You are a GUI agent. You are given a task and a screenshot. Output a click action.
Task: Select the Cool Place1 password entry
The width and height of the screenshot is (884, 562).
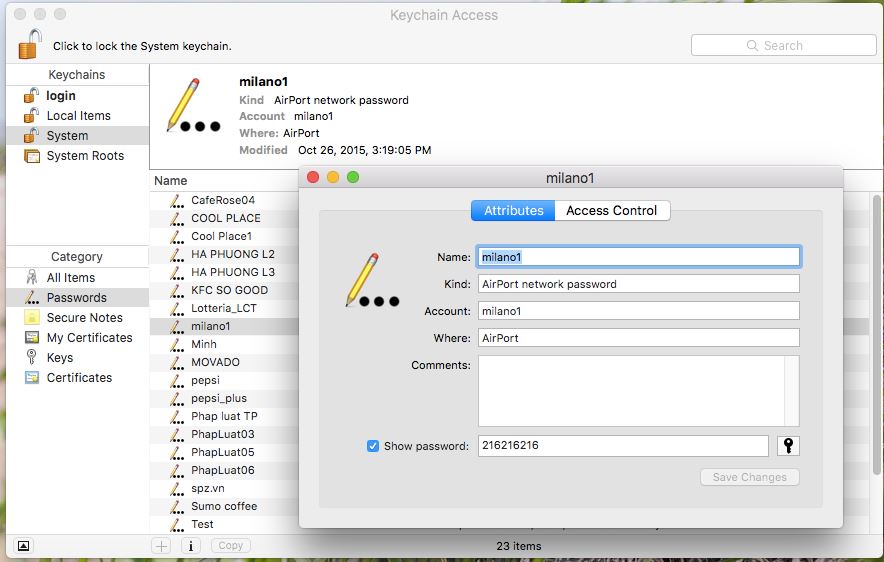point(224,236)
